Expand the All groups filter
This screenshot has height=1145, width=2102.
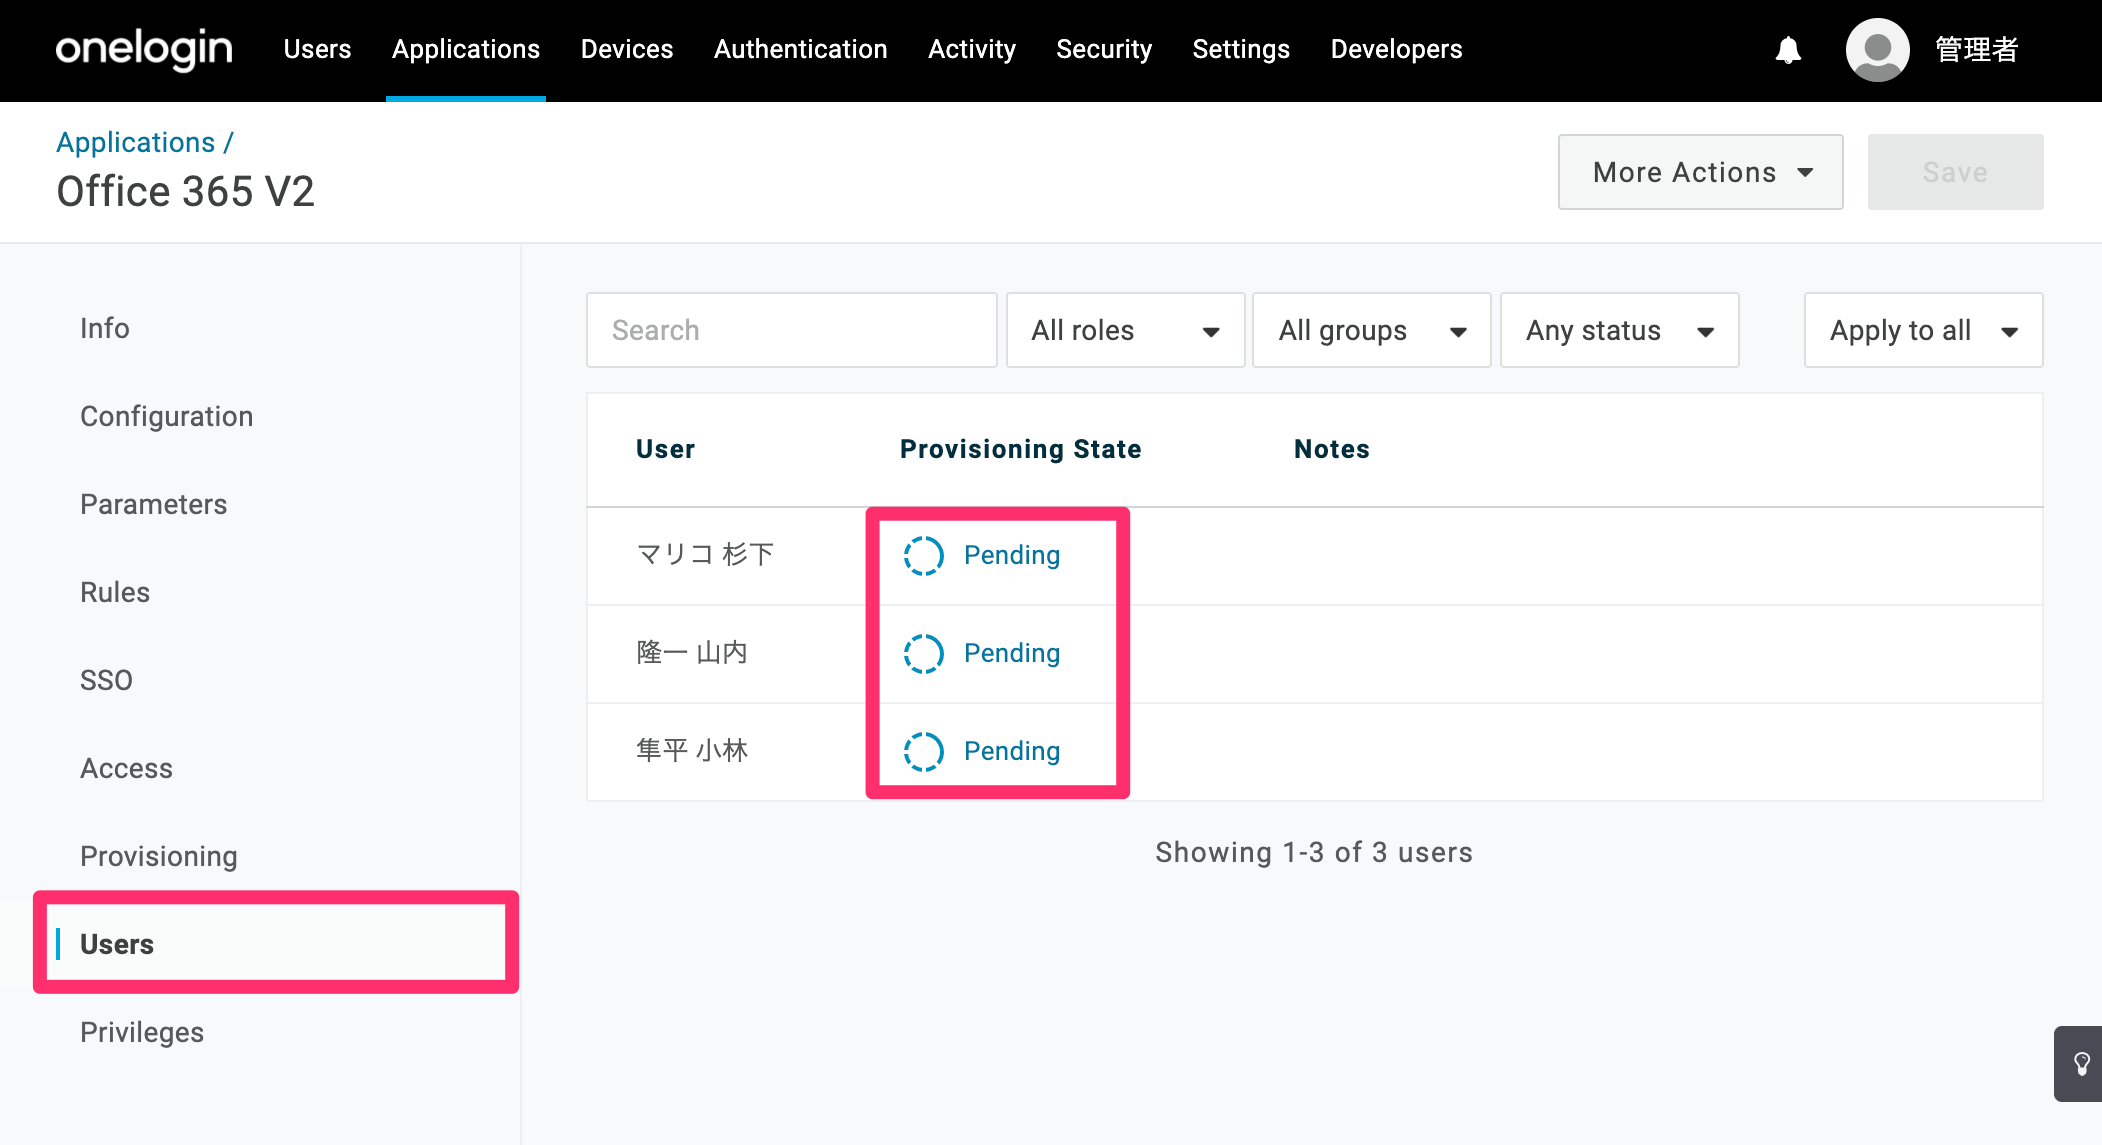1371,330
